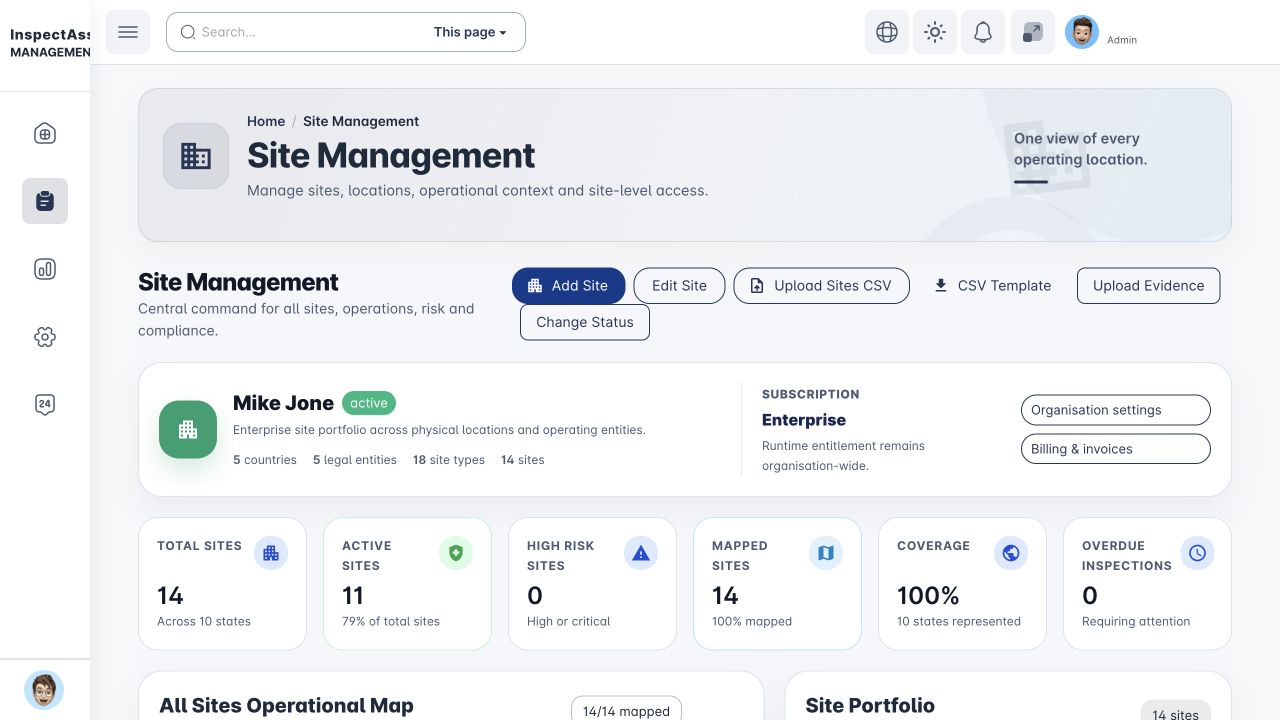
Task: Click the Mike Jone organisation name
Action: tap(283, 403)
